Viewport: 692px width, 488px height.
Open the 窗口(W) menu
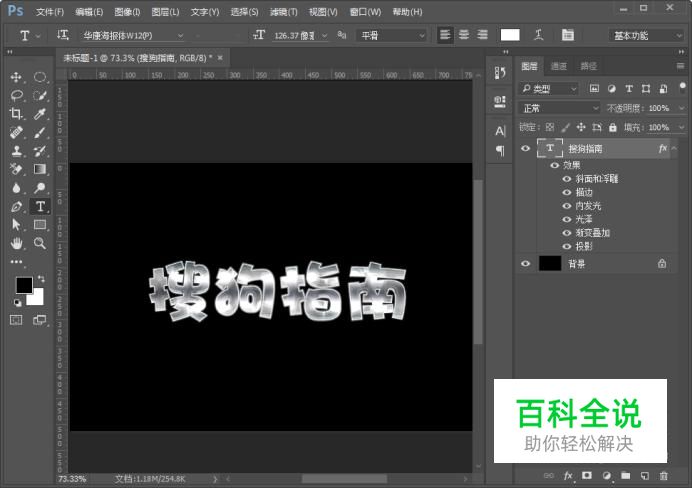tap(365, 12)
